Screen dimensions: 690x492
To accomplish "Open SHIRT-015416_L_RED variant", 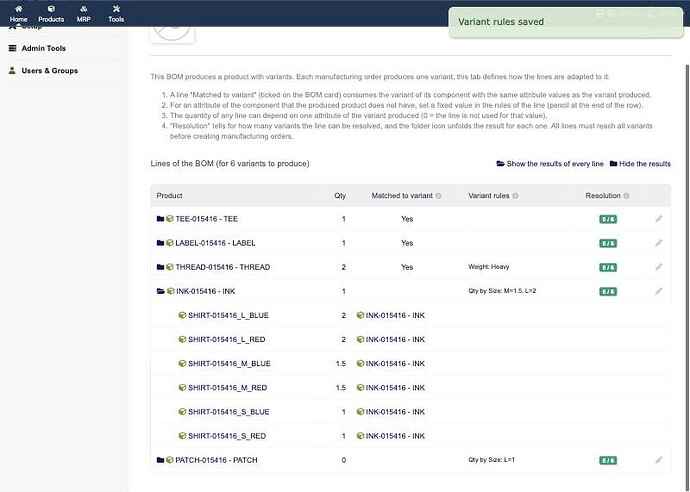I will pyautogui.click(x=227, y=340).
